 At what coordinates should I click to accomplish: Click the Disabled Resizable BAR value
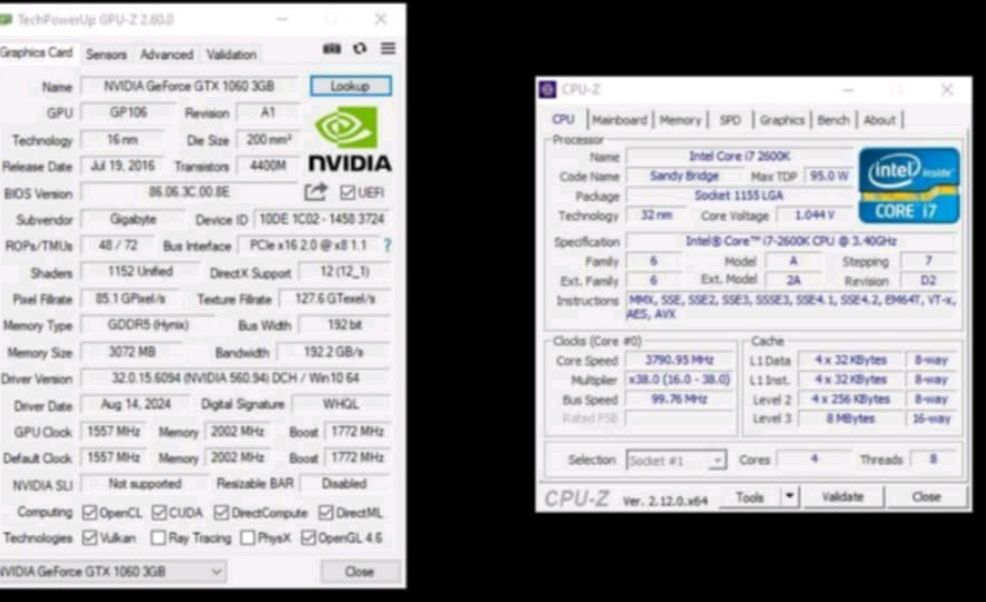pos(344,484)
